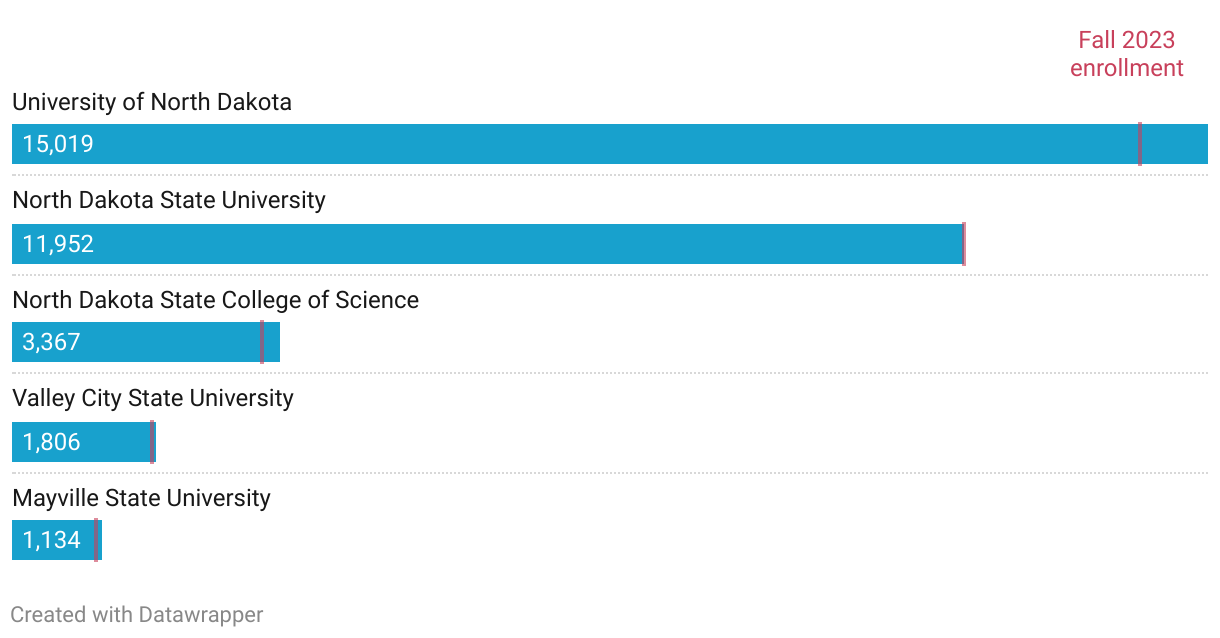The height and width of the screenshot is (638, 1220).
Task: Click the Valley City State University label
Action: [x=153, y=398]
